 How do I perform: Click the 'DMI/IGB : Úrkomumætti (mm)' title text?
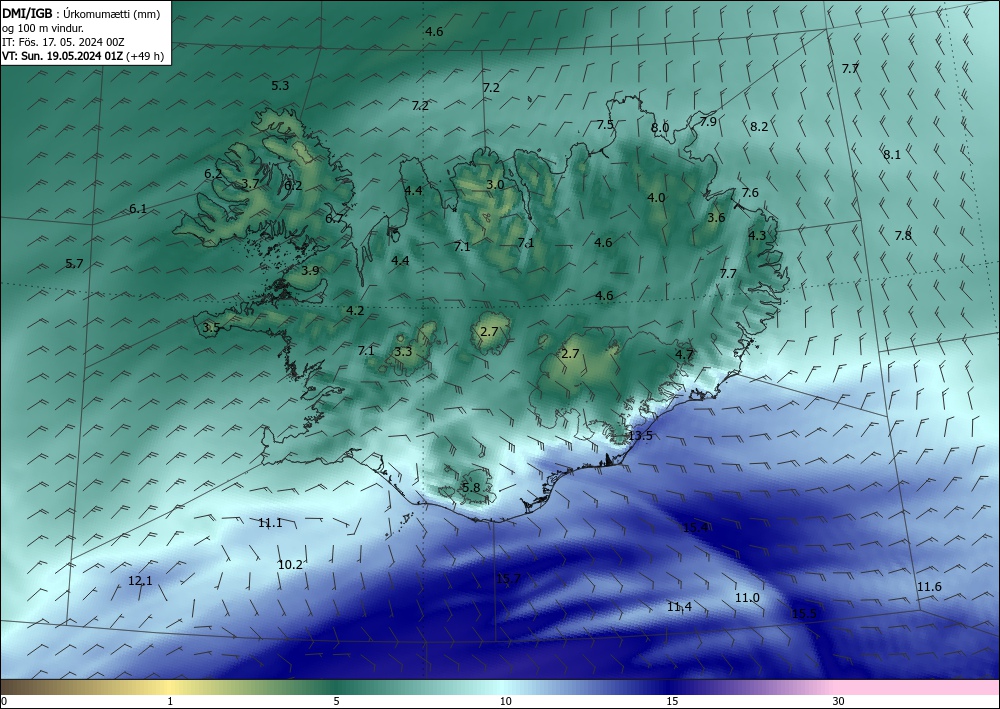click(x=81, y=13)
